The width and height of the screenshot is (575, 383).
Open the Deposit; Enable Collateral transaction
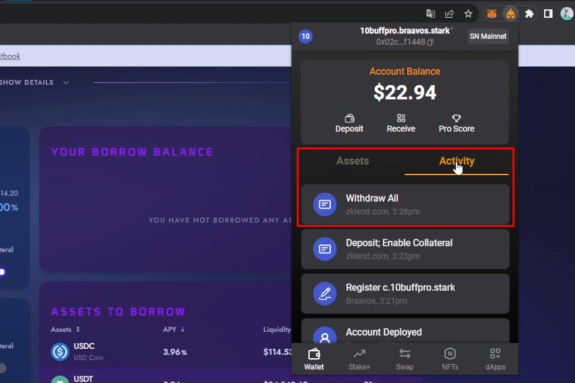tap(405, 249)
